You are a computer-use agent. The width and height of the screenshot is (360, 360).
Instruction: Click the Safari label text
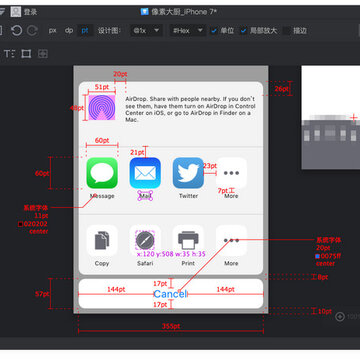145,263
